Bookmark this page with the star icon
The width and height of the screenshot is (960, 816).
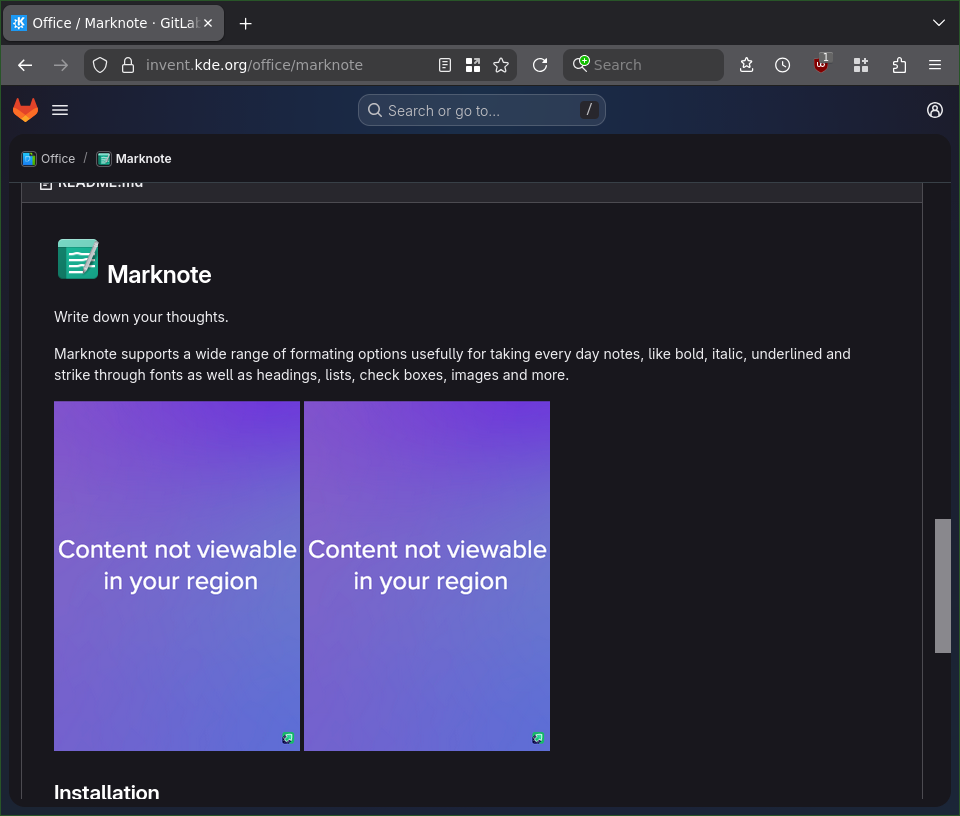501,65
